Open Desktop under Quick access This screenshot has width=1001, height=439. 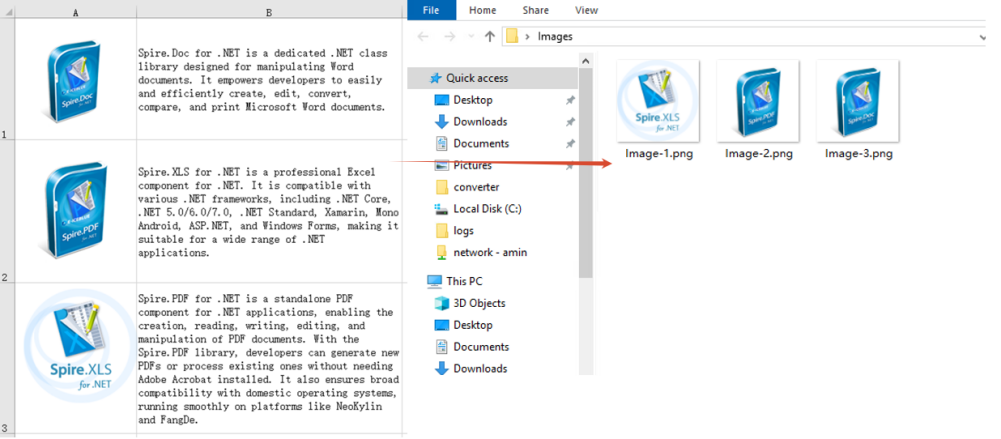(472, 100)
